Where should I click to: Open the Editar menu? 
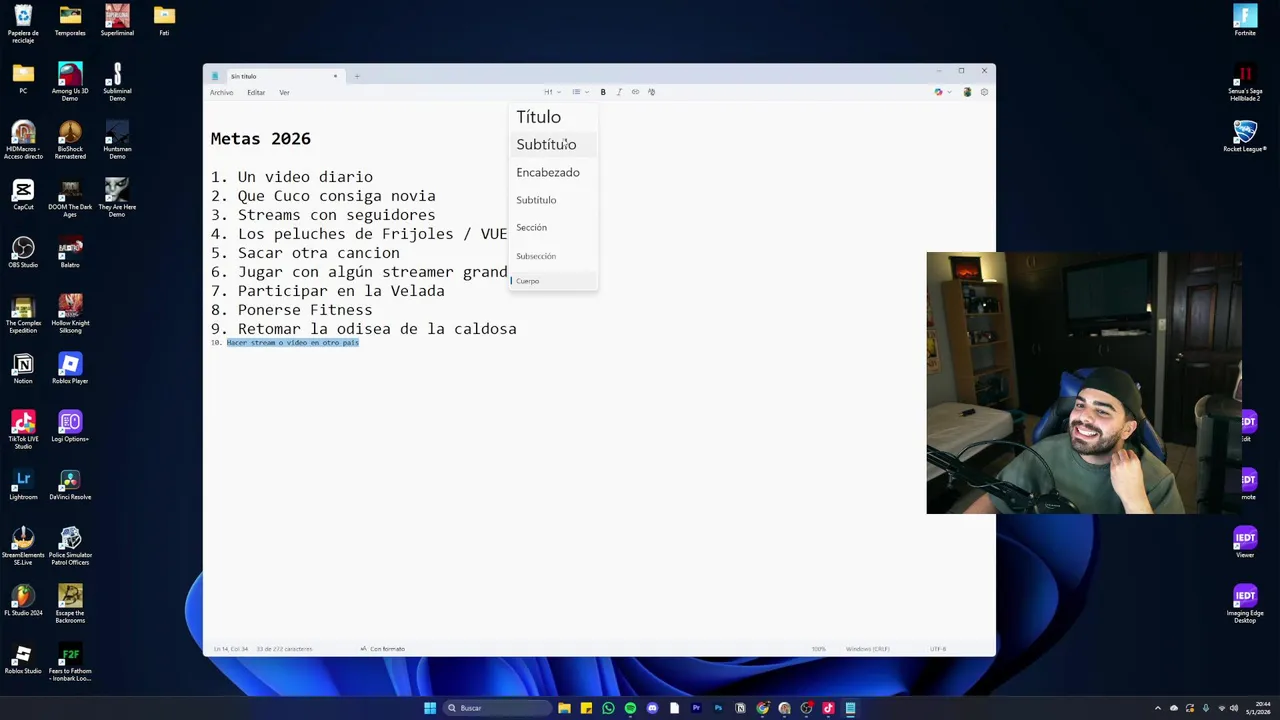(x=256, y=93)
